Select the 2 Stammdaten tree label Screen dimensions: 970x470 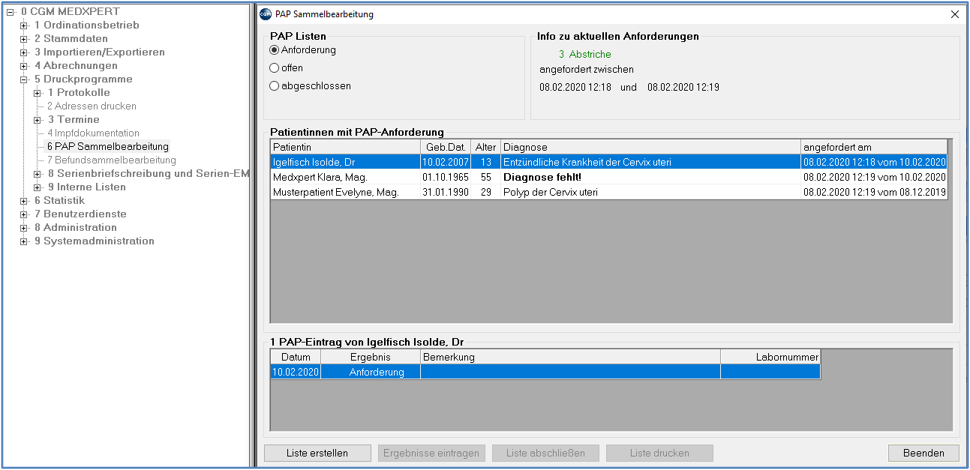[71, 39]
